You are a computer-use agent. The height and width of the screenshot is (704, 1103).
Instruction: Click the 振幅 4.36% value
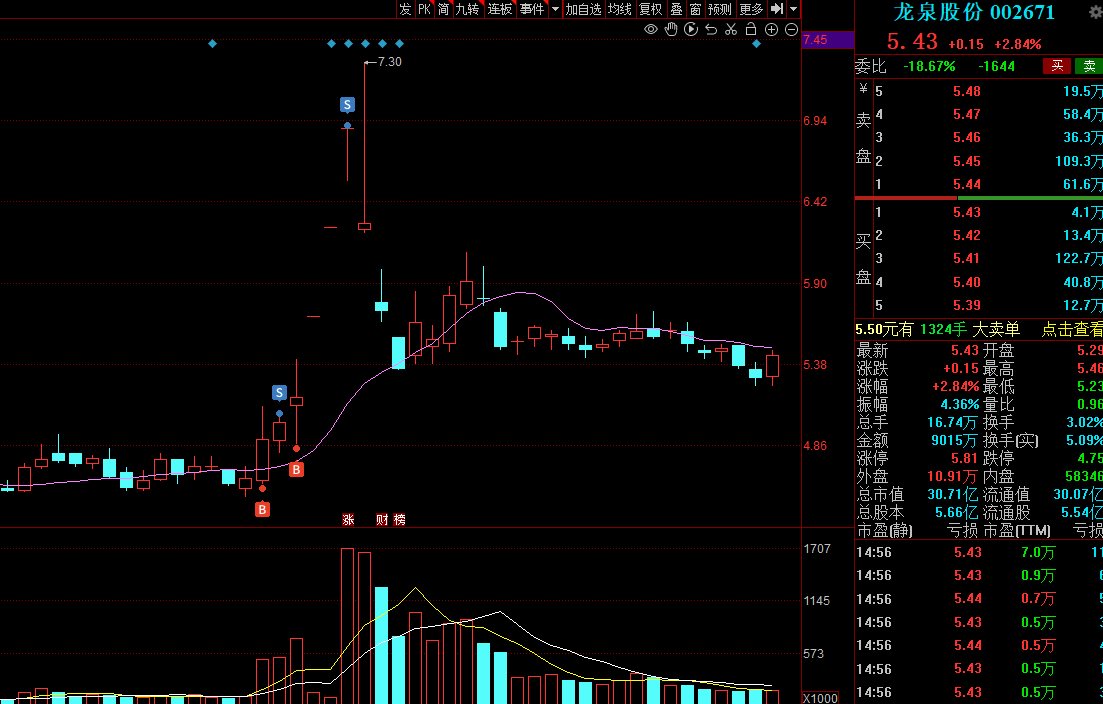pos(959,404)
